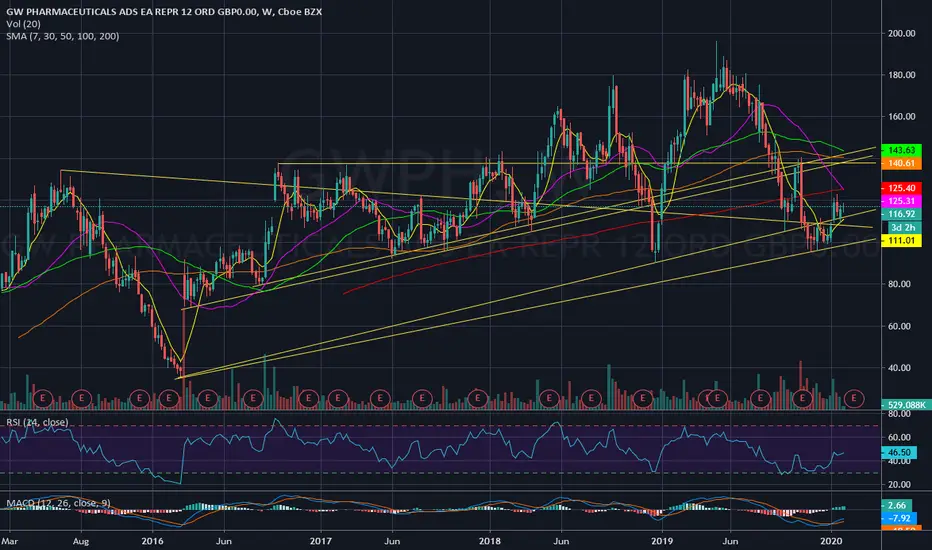Click the 200.00 price axis label
The width and height of the screenshot is (932, 550).
click(x=901, y=33)
